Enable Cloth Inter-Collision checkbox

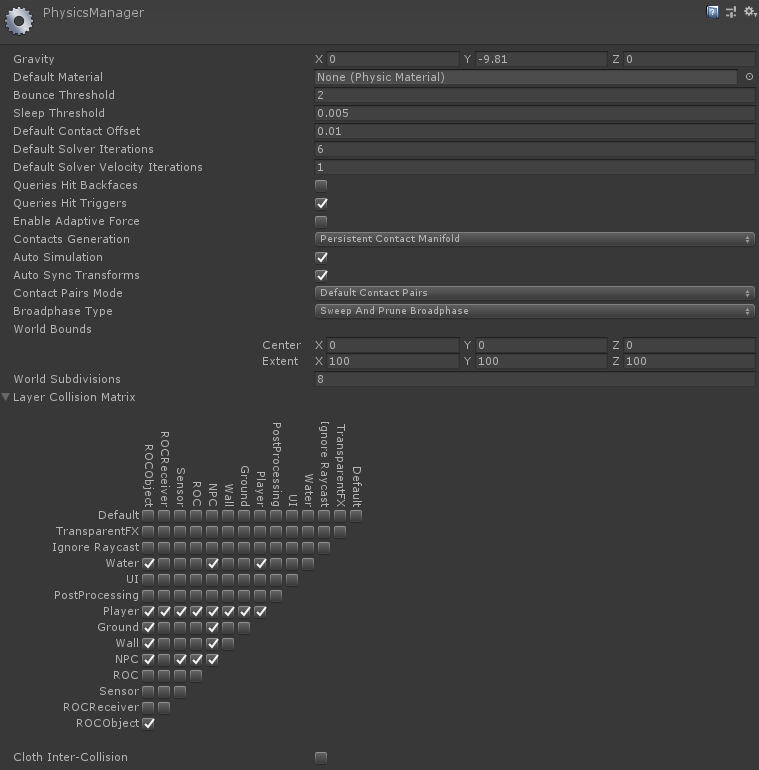tap(321, 758)
